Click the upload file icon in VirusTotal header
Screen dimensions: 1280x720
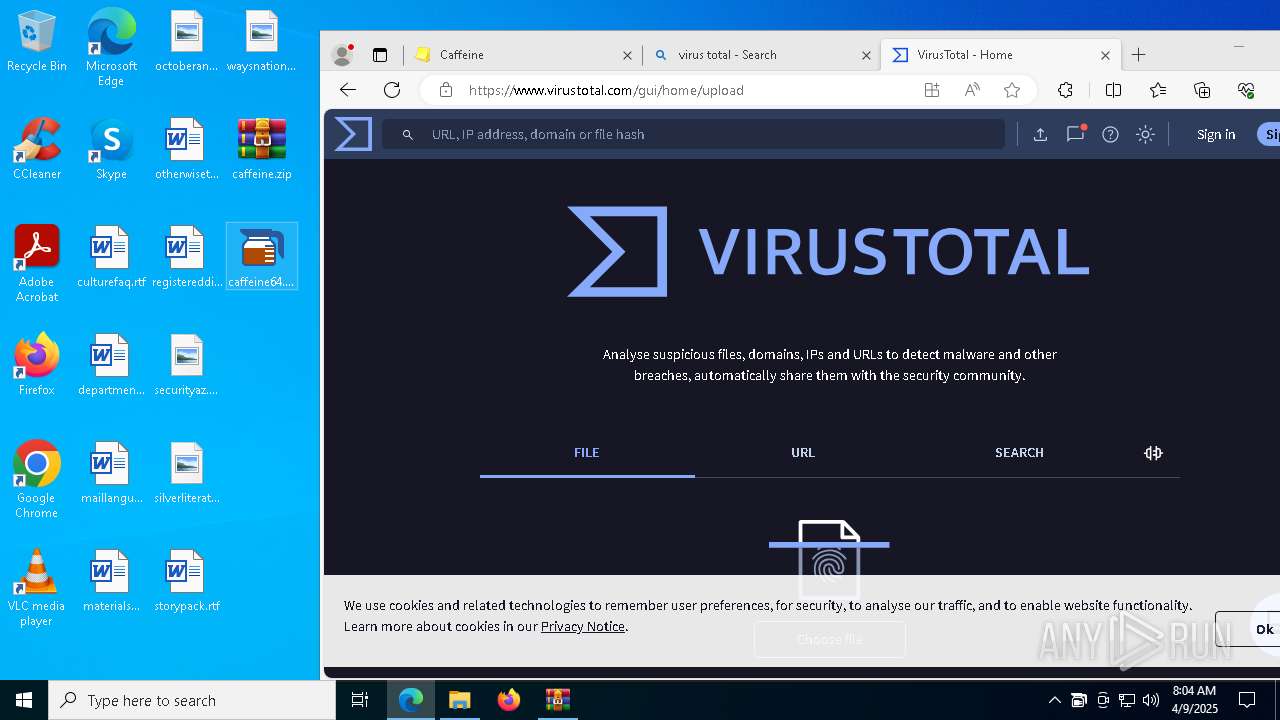point(1040,134)
